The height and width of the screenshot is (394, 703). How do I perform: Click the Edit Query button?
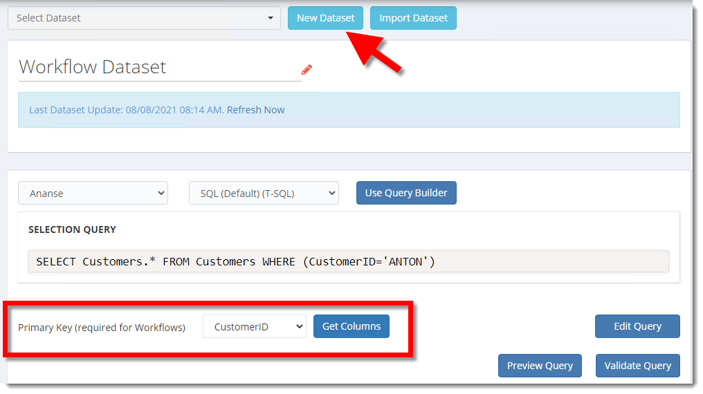click(638, 326)
